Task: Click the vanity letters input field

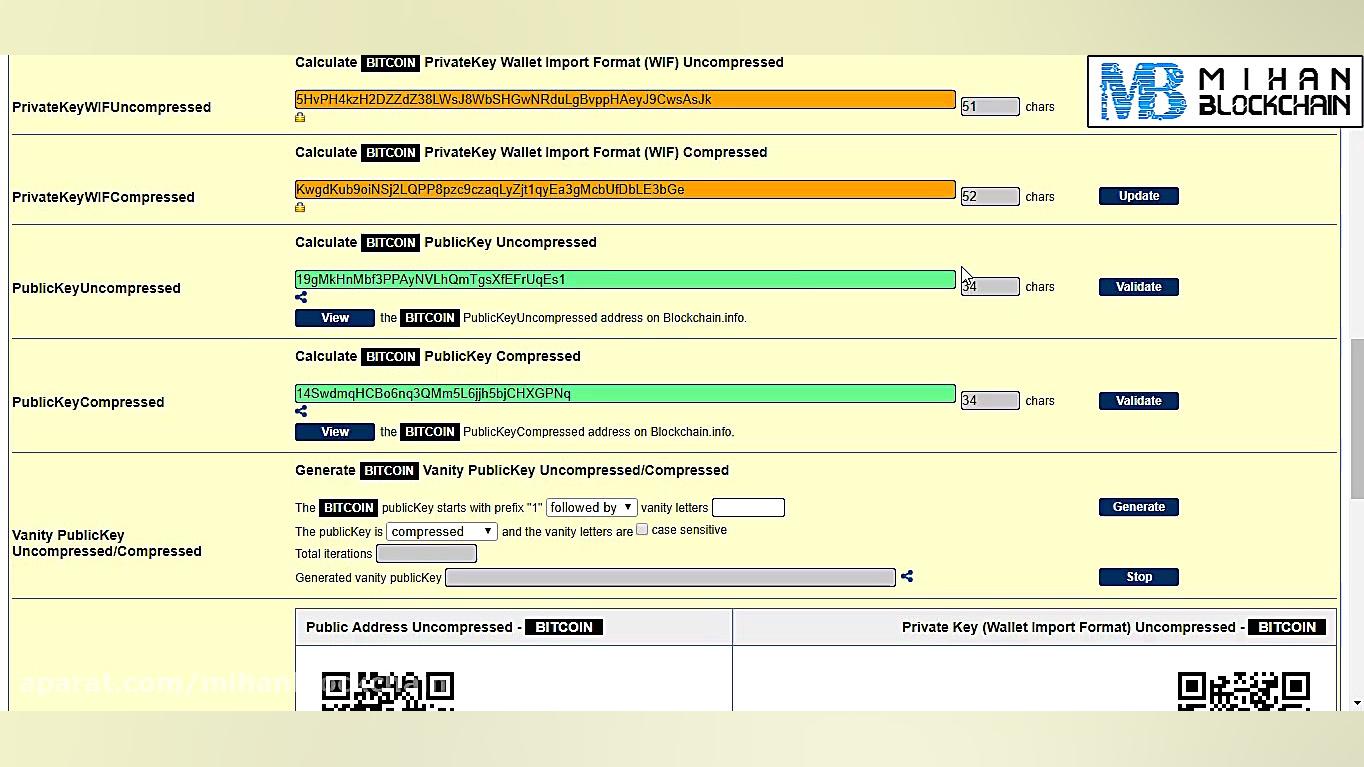Action: [748, 508]
